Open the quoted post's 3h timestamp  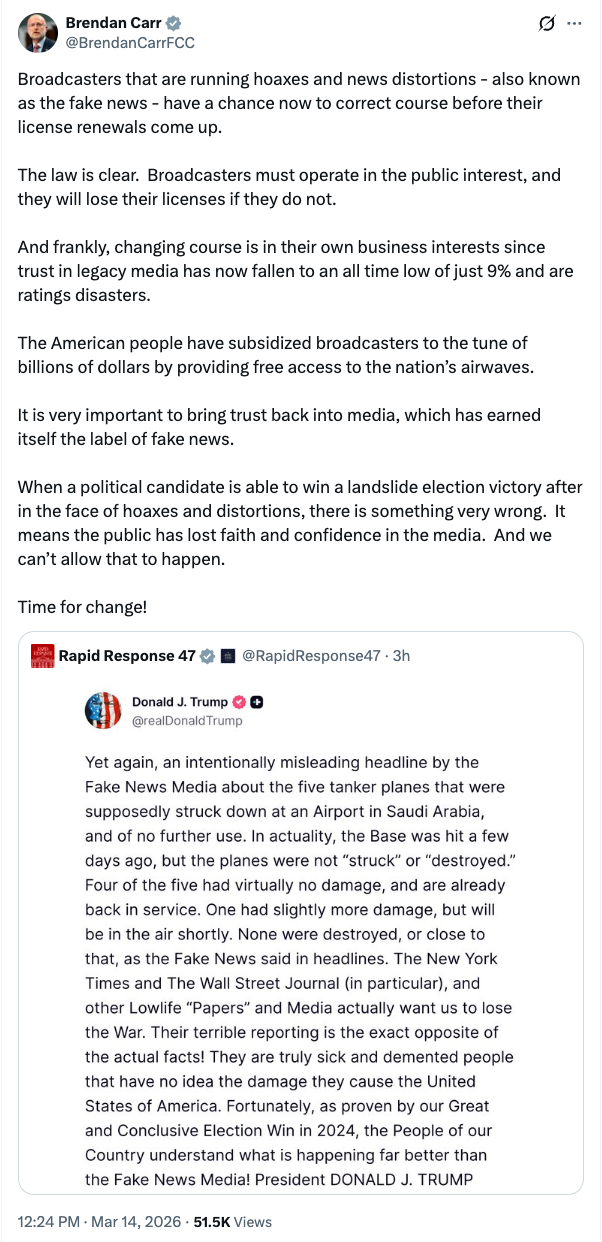400,656
